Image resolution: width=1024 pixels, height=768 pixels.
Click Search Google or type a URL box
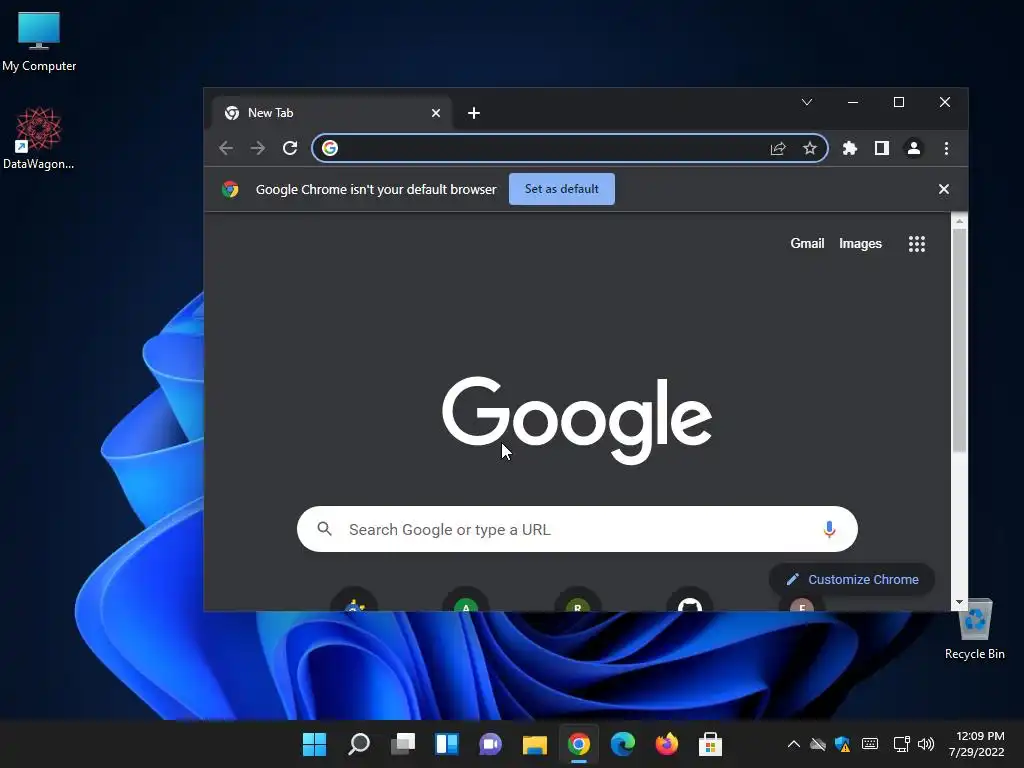coord(577,529)
